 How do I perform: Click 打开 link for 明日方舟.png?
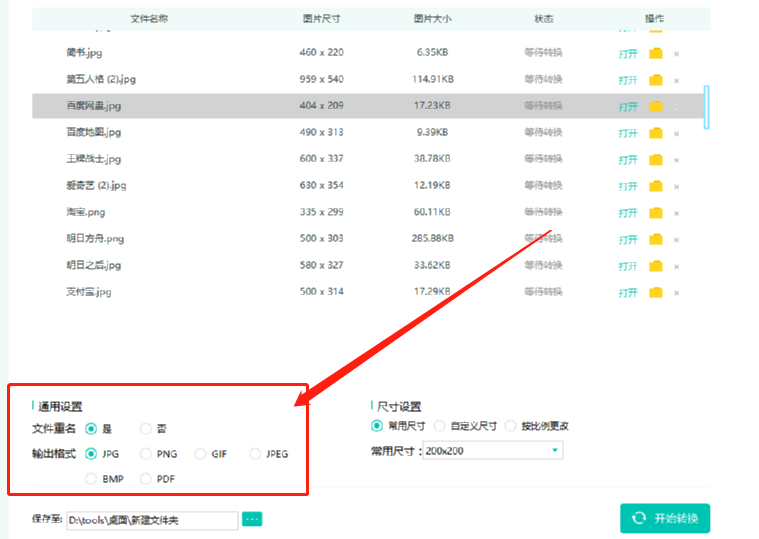[628, 240]
